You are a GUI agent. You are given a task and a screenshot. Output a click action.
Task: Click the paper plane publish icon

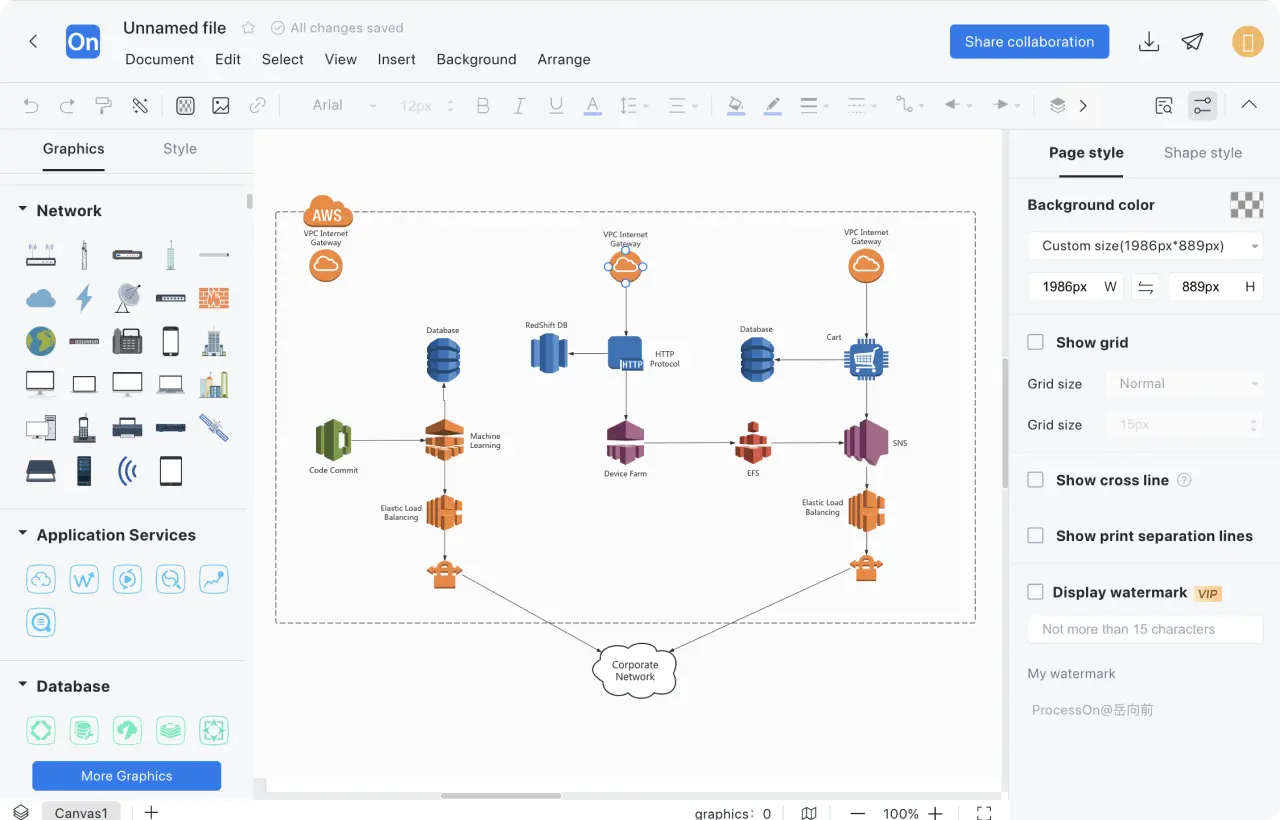[x=1192, y=42]
